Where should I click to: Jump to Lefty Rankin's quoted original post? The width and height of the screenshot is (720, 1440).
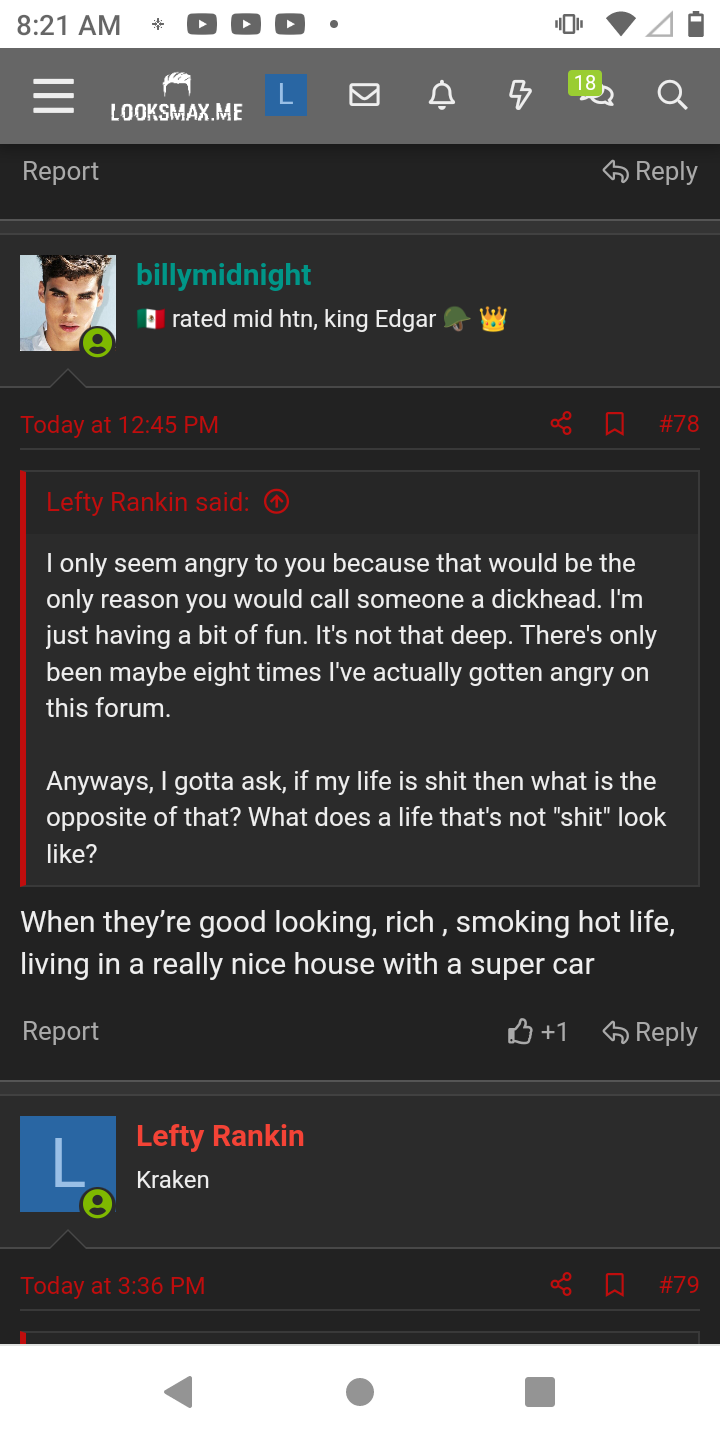276,502
